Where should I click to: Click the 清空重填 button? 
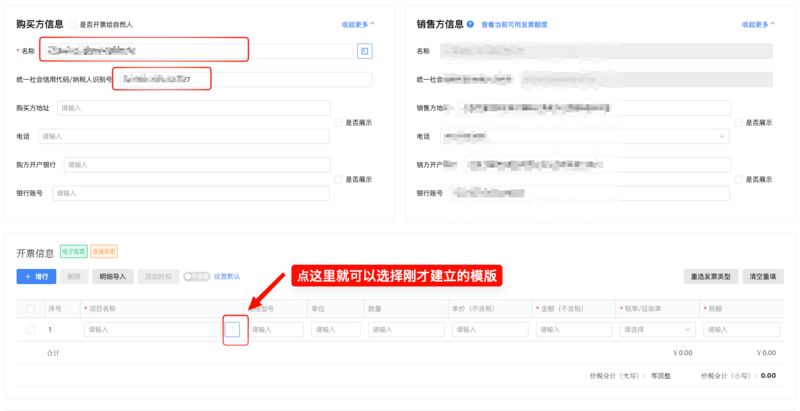pos(763,276)
